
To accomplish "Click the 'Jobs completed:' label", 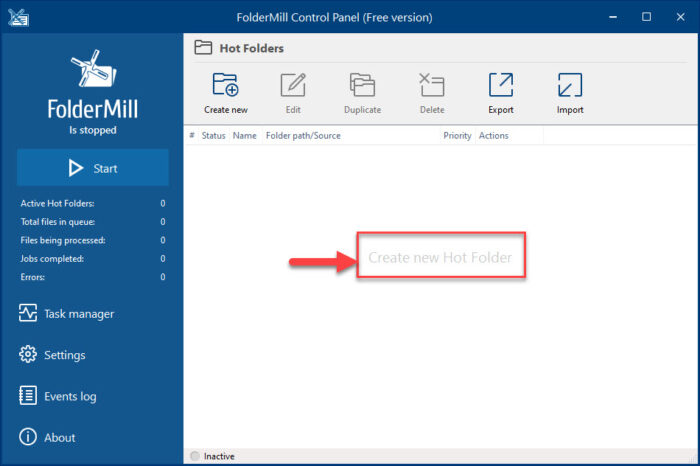I will 52,258.
